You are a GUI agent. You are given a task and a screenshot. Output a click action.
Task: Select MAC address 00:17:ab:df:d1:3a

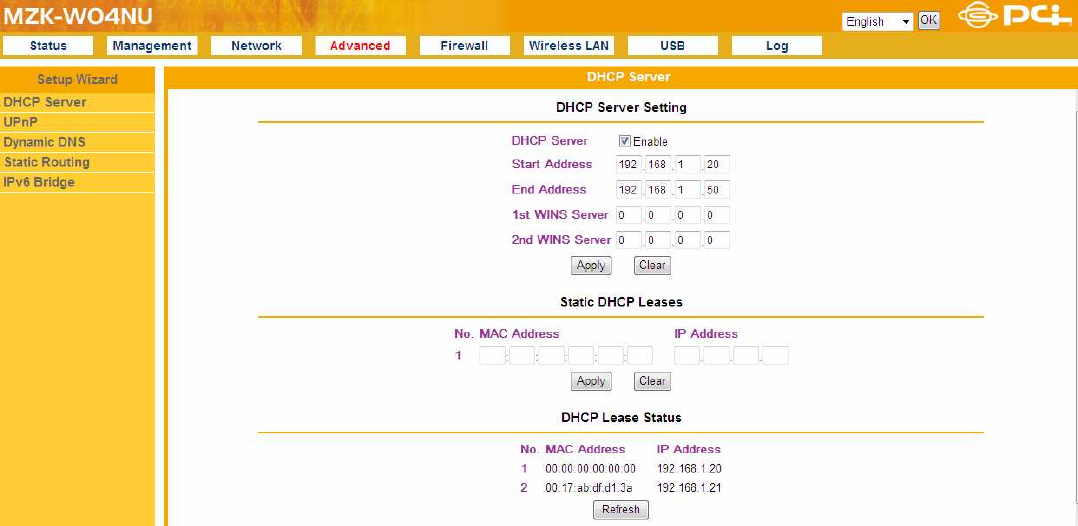[x=589, y=488]
